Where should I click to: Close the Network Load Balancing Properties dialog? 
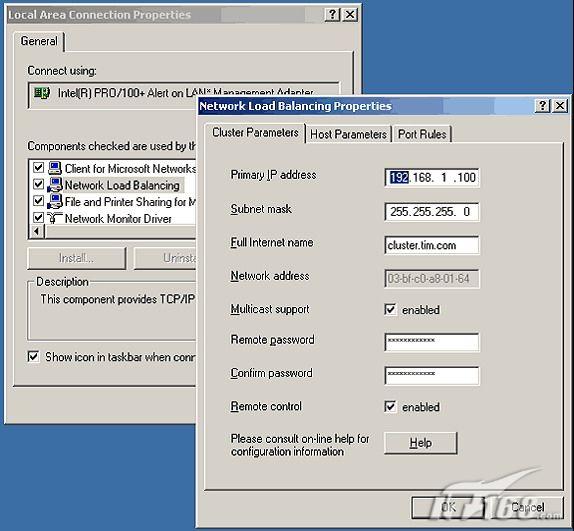click(x=560, y=106)
